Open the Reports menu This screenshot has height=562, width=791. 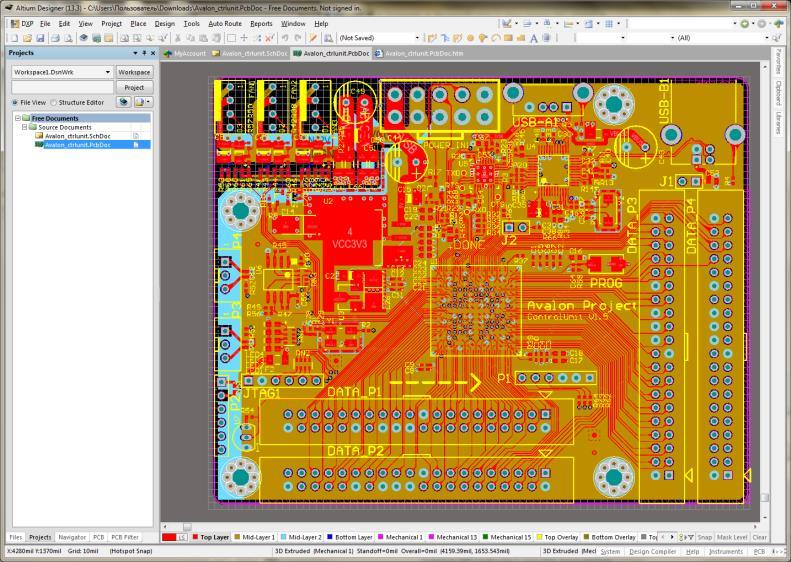tap(261, 24)
